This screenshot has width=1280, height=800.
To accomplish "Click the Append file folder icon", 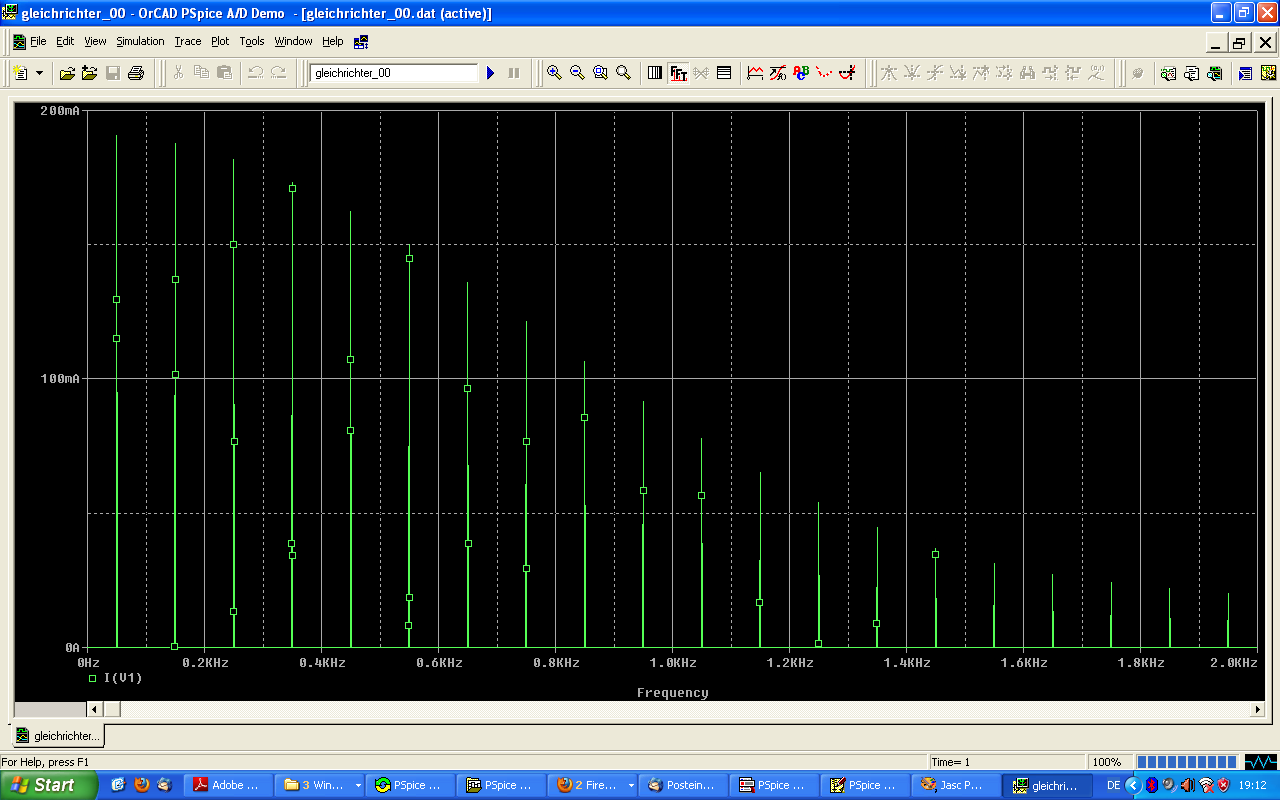I will (90, 73).
